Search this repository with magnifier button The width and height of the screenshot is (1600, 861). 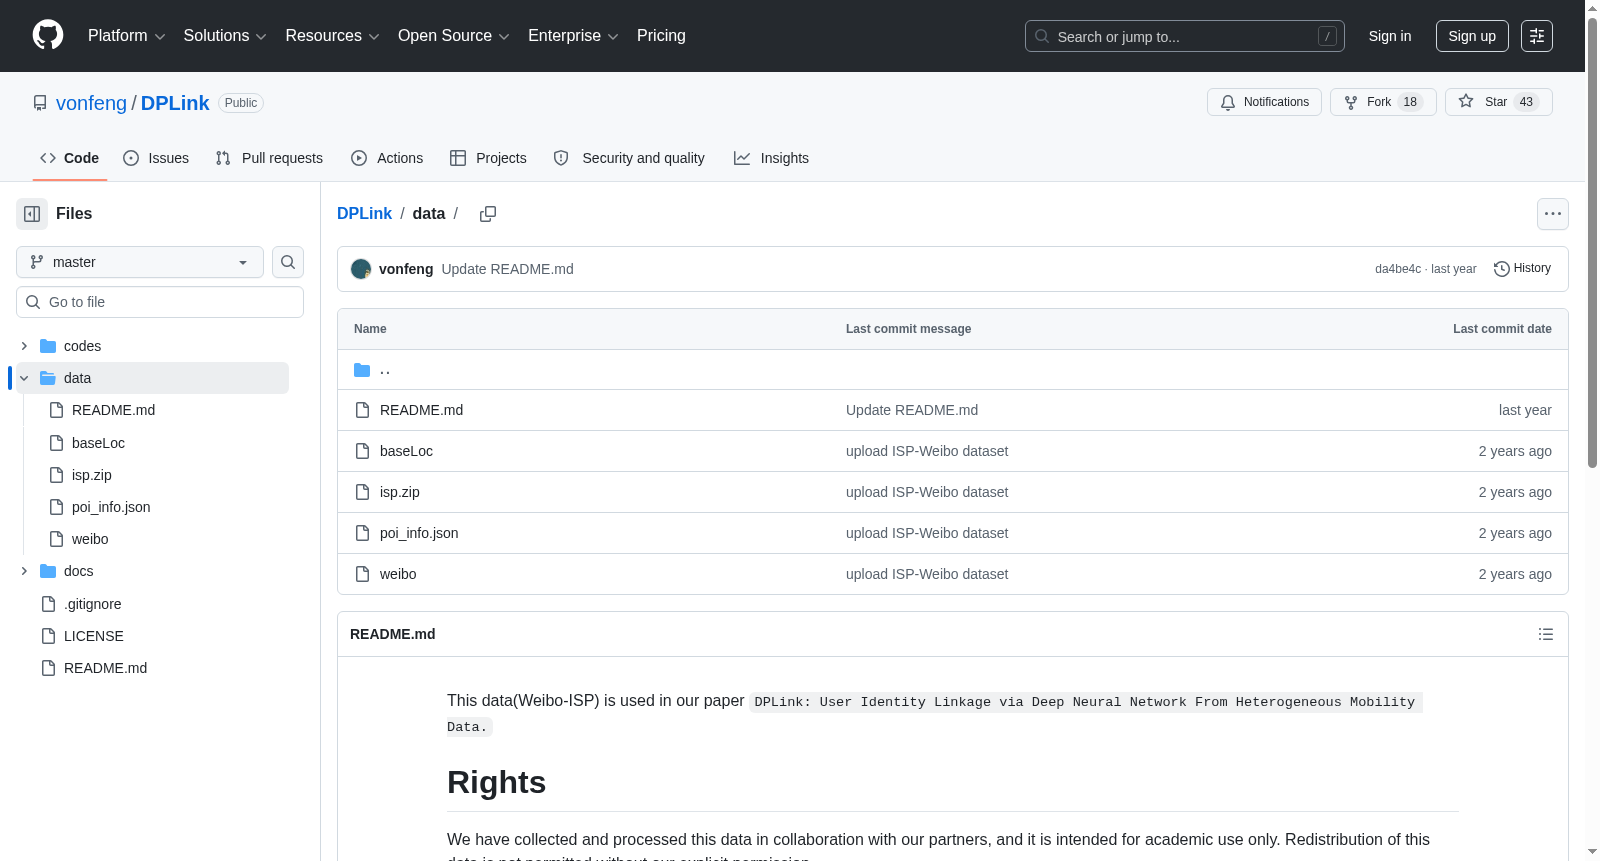tap(288, 262)
